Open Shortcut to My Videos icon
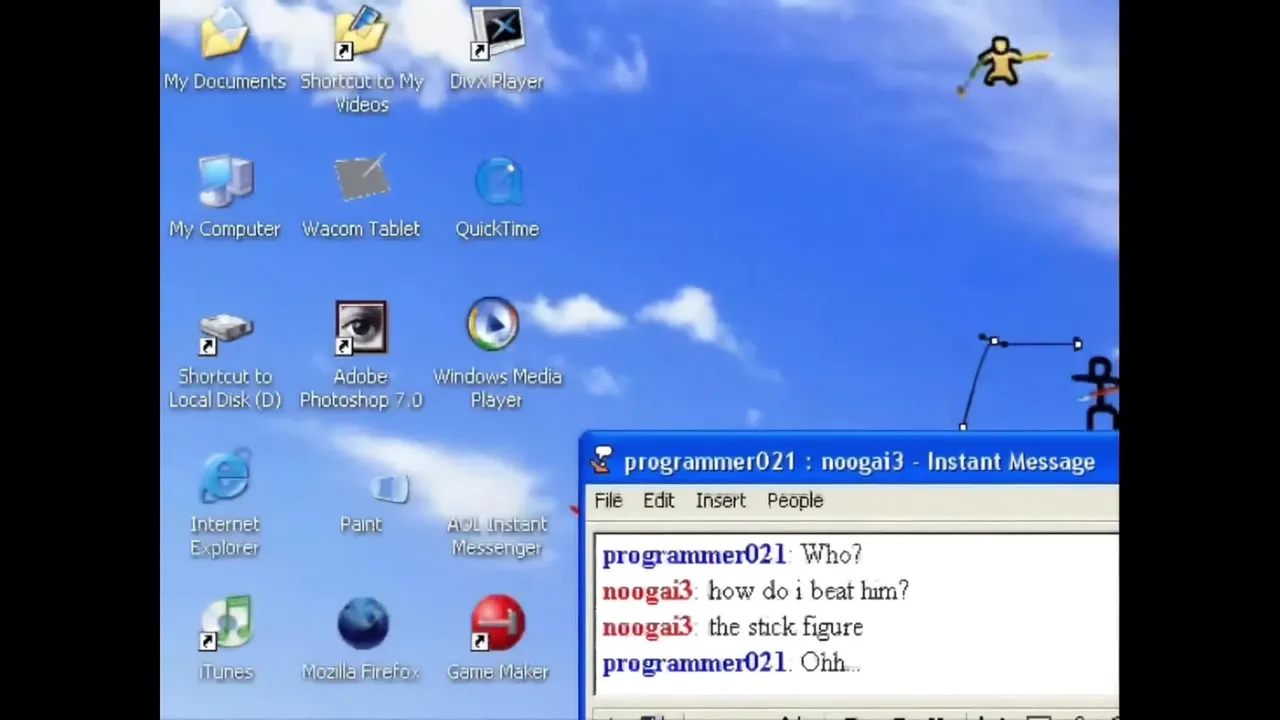 pos(361,34)
